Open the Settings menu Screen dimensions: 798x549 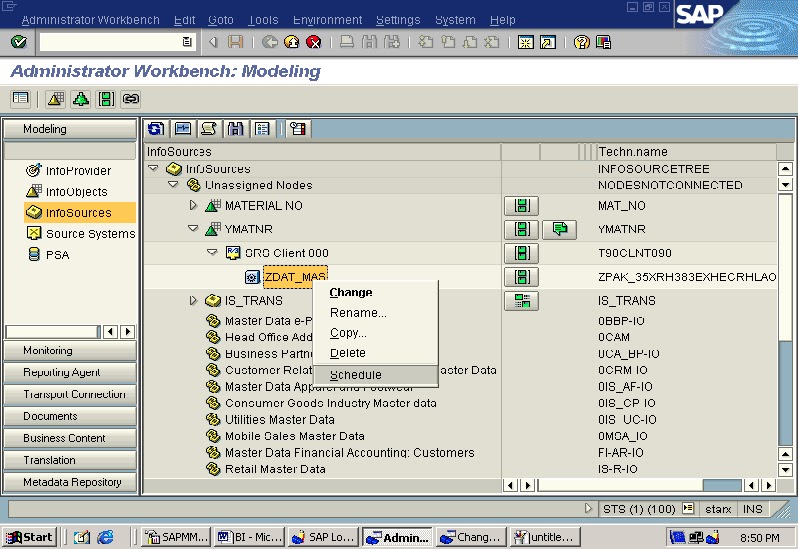point(398,20)
